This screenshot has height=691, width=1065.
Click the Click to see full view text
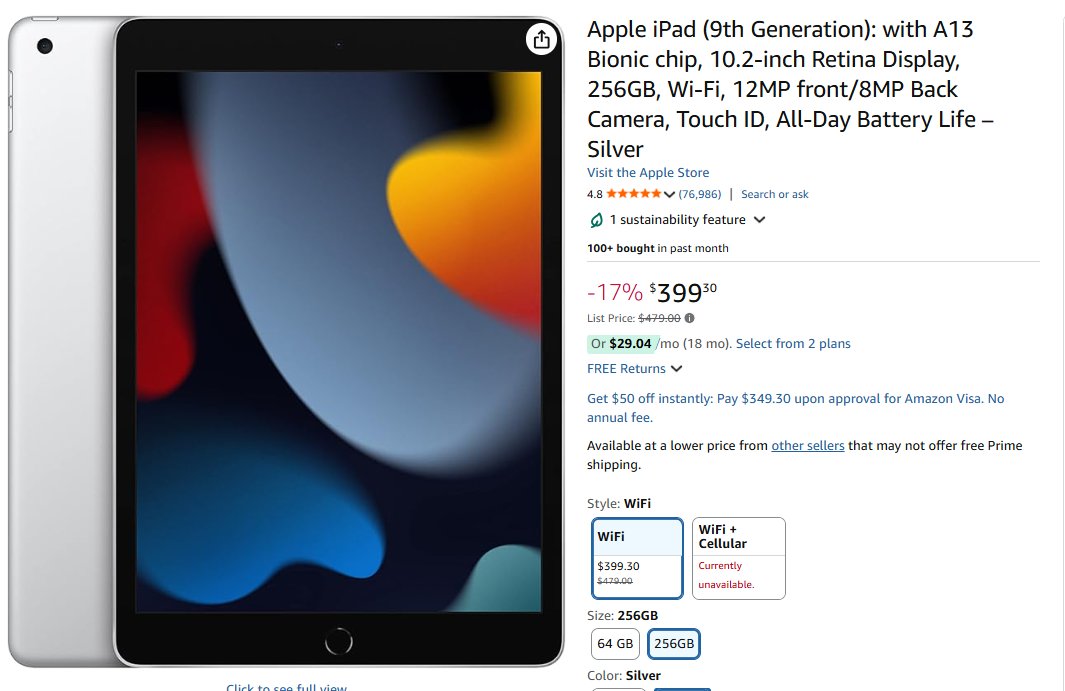pos(287,687)
